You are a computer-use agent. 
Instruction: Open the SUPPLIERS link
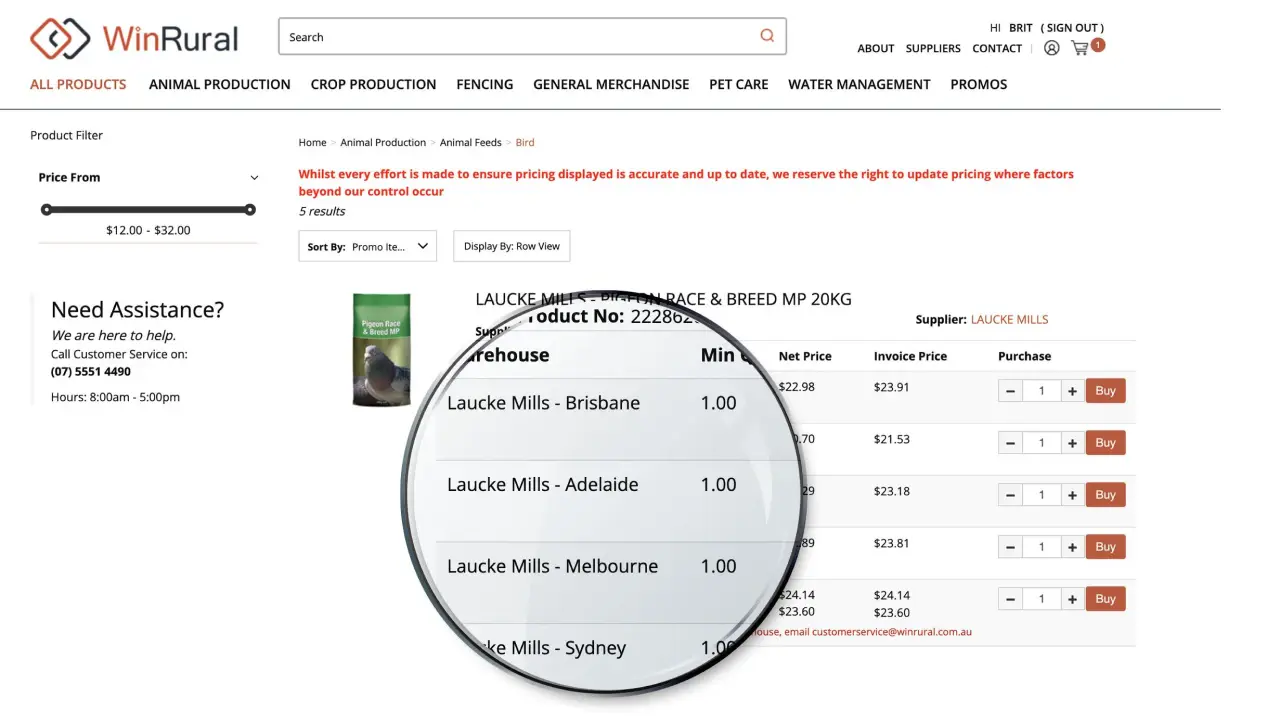tap(933, 48)
